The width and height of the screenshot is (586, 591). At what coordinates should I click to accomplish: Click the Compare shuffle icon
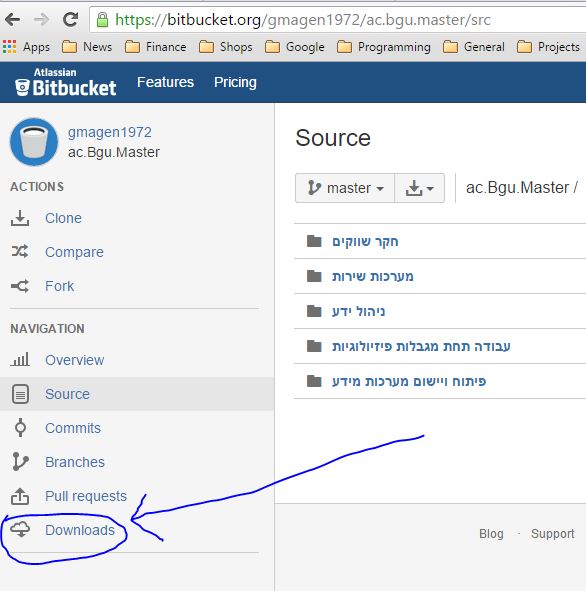pyautogui.click(x=20, y=251)
